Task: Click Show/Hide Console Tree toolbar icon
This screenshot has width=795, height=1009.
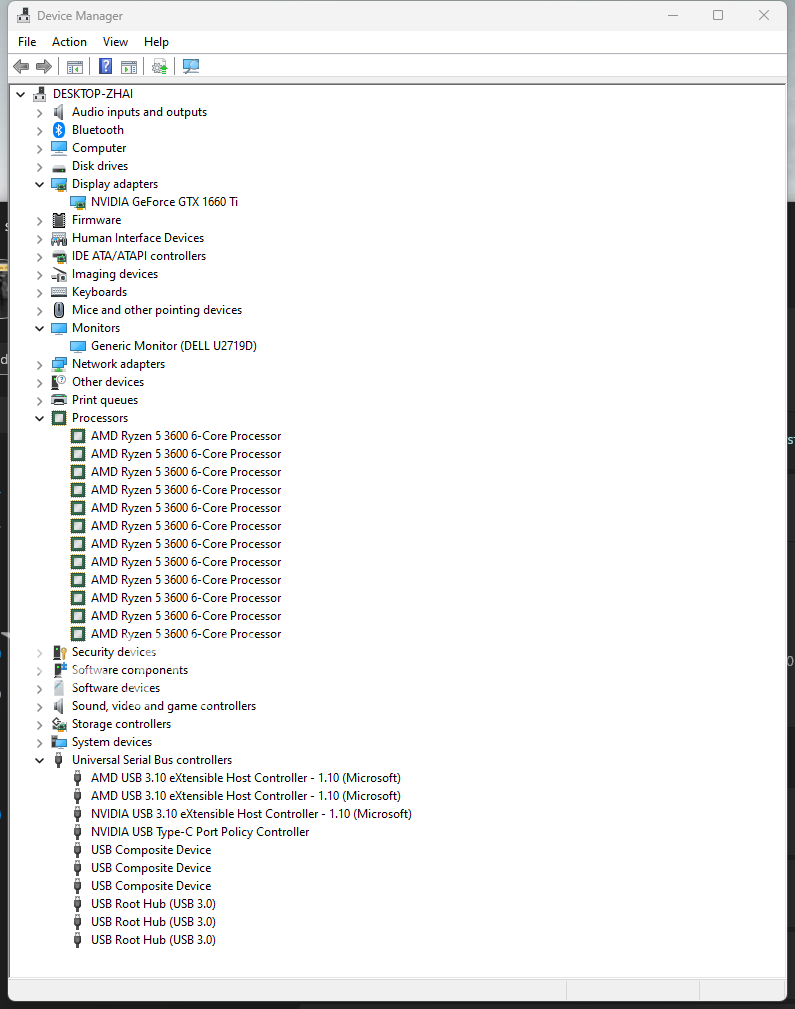Action: [x=74, y=67]
